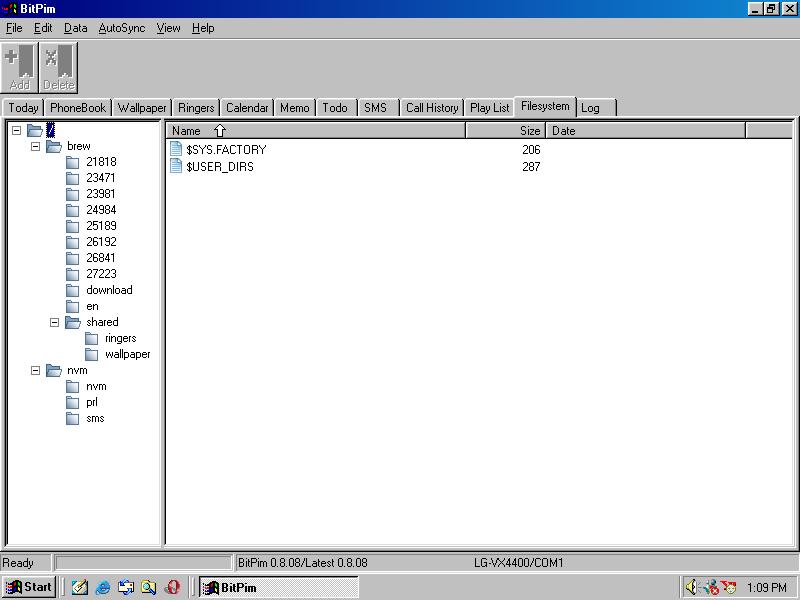800x600 pixels.
Task: Click the 'LG-VX4400/COM1' status bar entry
Action: [518, 563]
